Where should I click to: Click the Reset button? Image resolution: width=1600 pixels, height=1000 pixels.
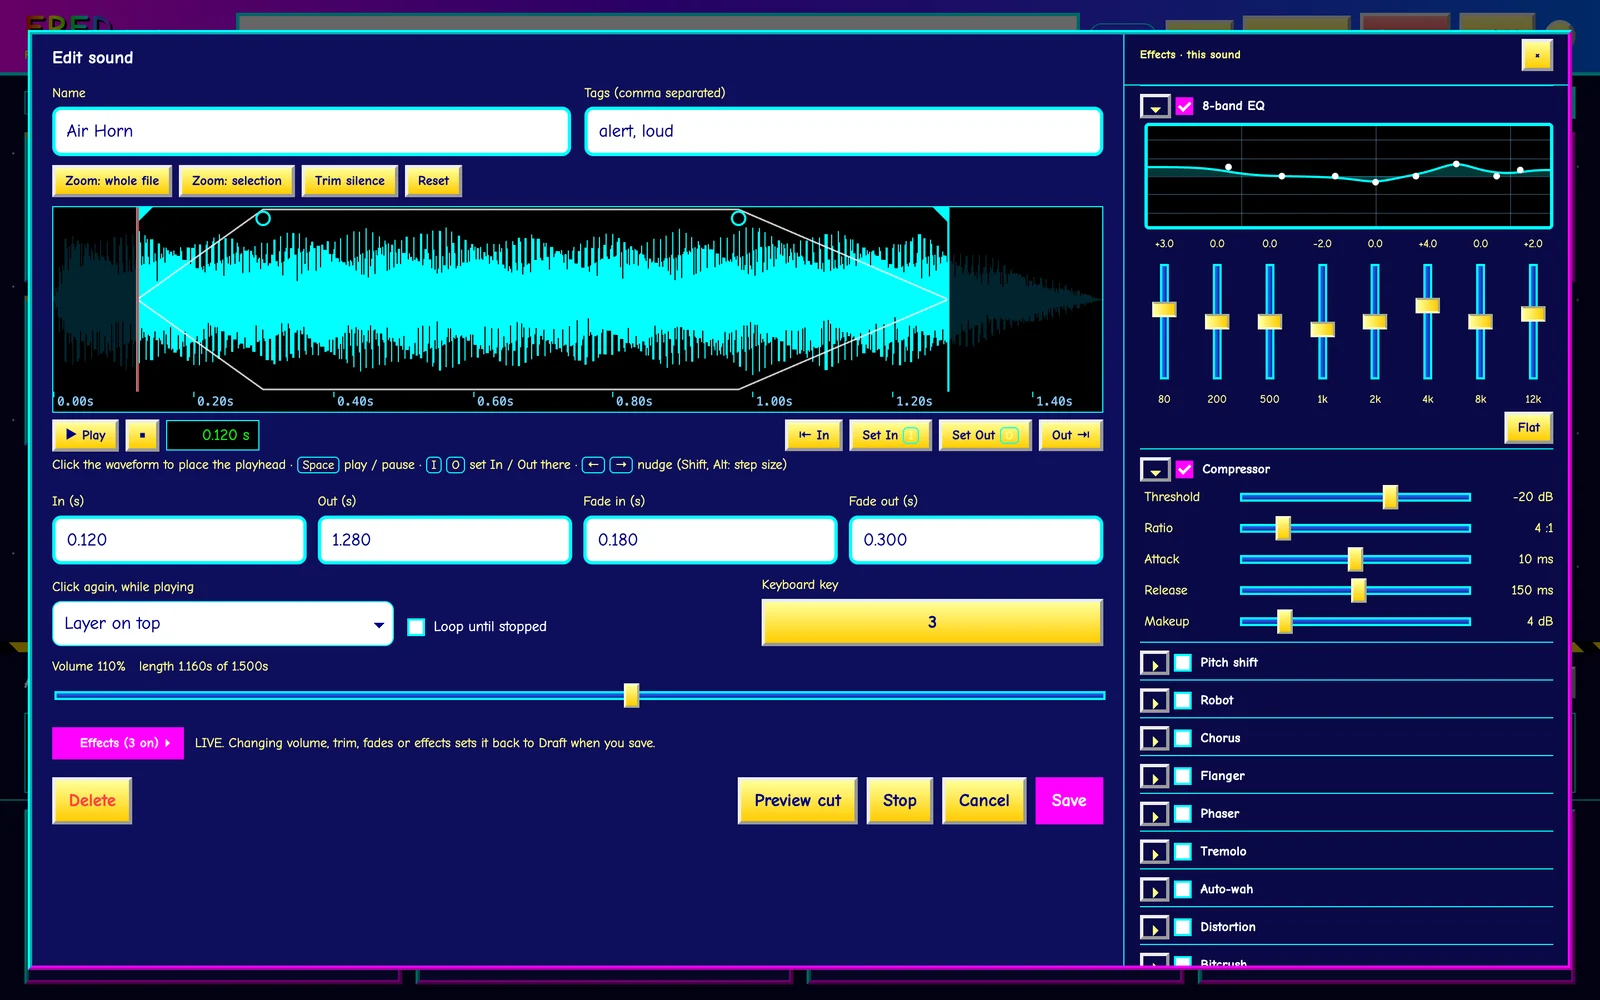pyautogui.click(x=433, y=181)
